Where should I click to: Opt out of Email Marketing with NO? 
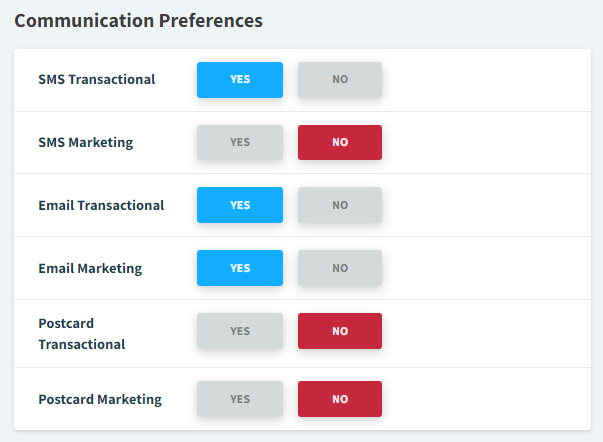click(x=340, y=268)
